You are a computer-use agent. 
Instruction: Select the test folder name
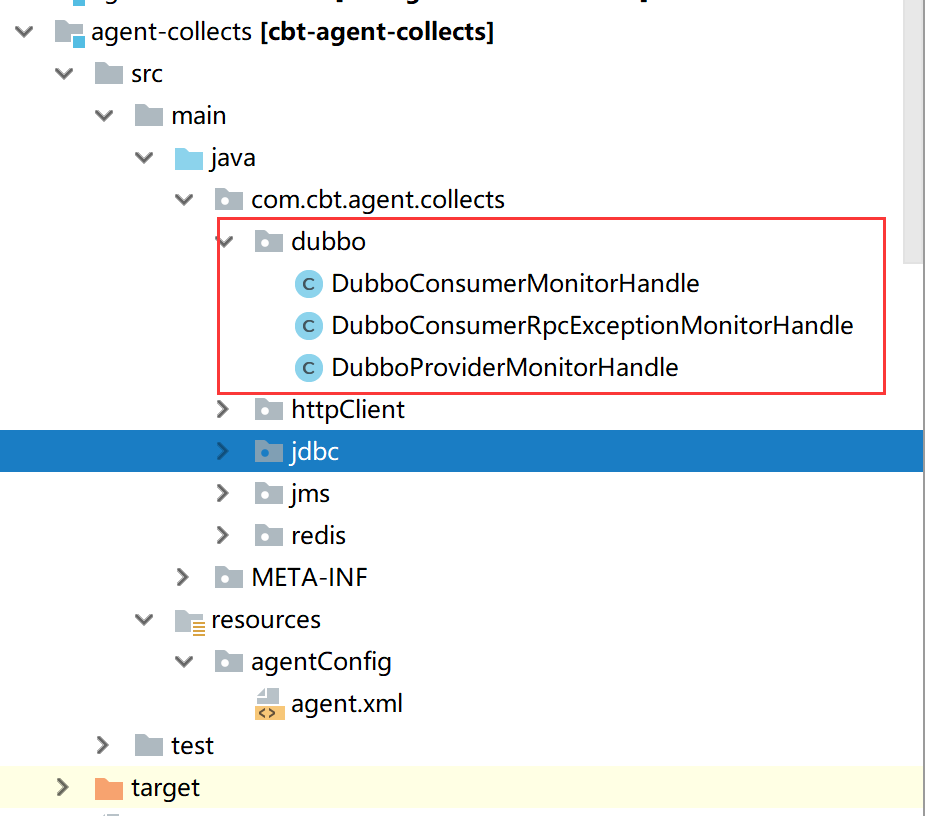tap(192, 746)
